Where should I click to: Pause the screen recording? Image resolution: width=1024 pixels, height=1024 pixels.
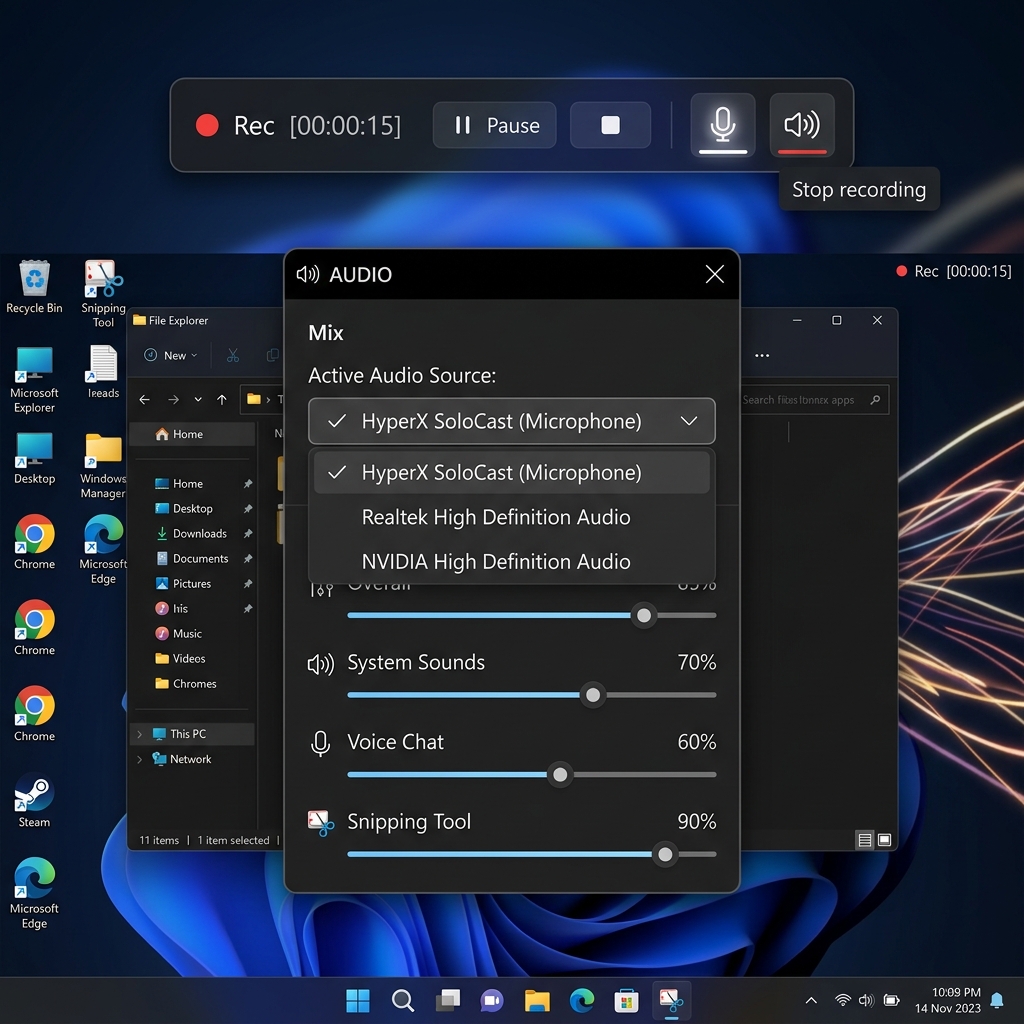pos(494,125)
